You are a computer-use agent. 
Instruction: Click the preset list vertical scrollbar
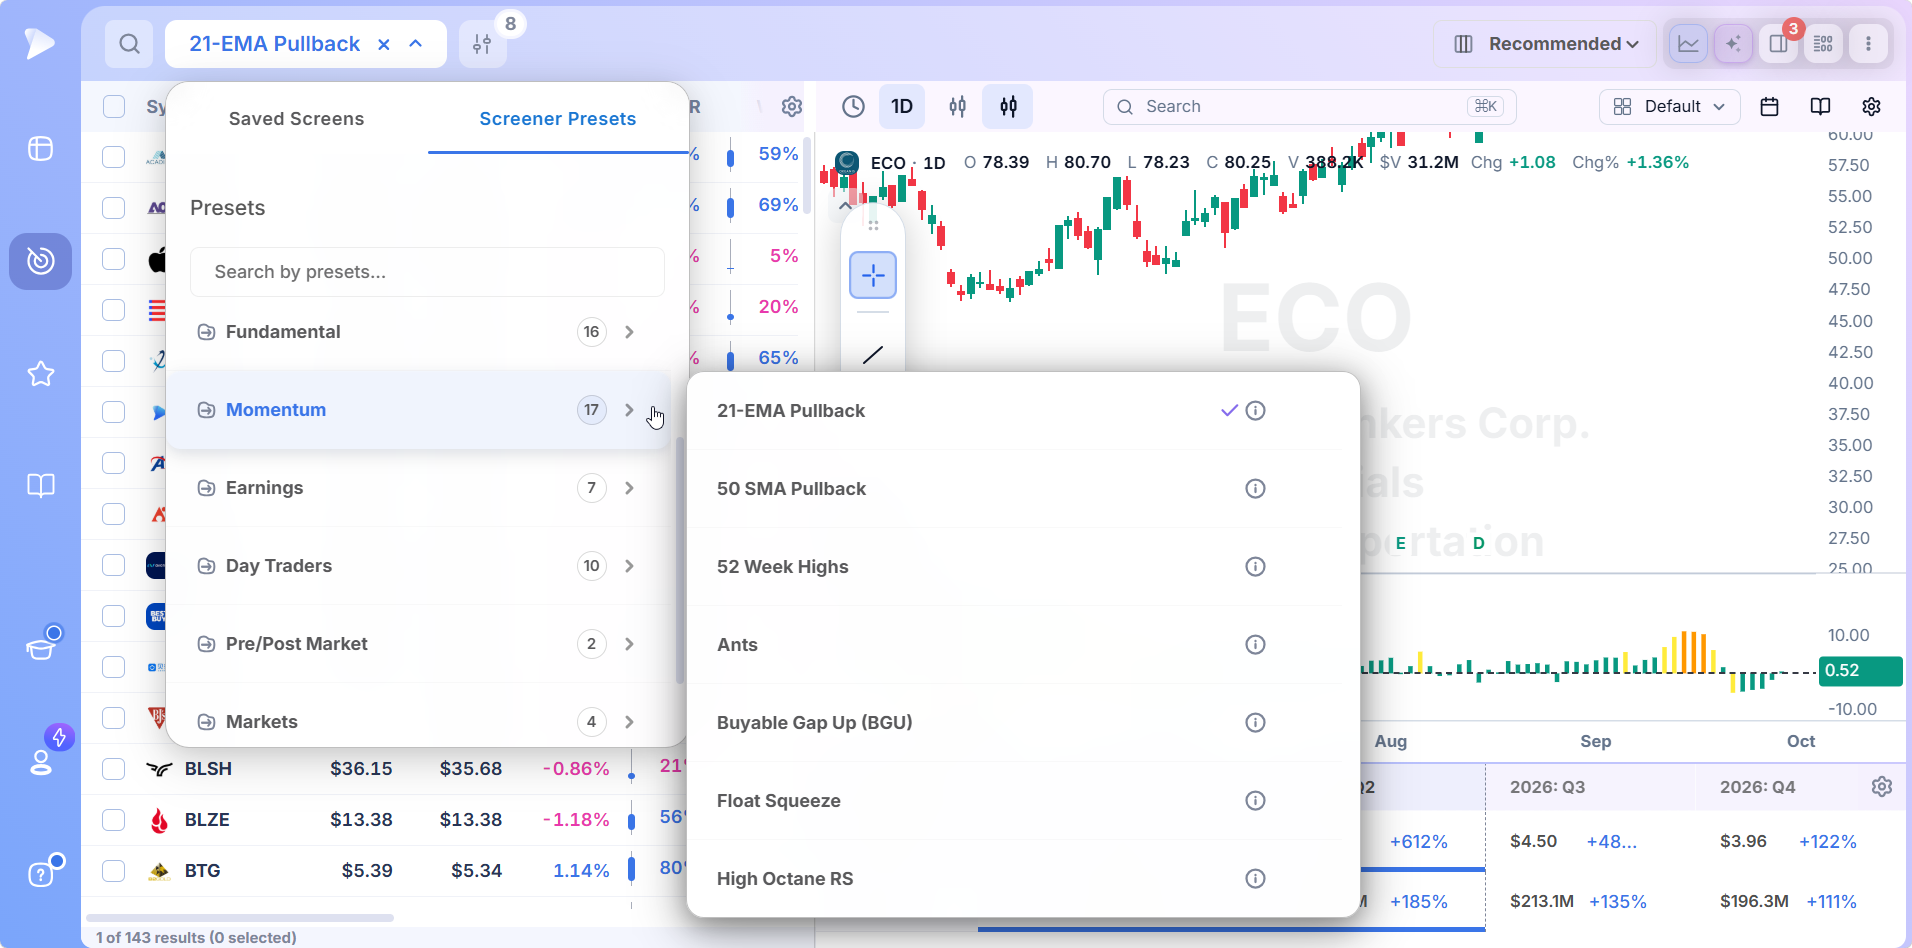pyautogui.click(x=680, y=560)
